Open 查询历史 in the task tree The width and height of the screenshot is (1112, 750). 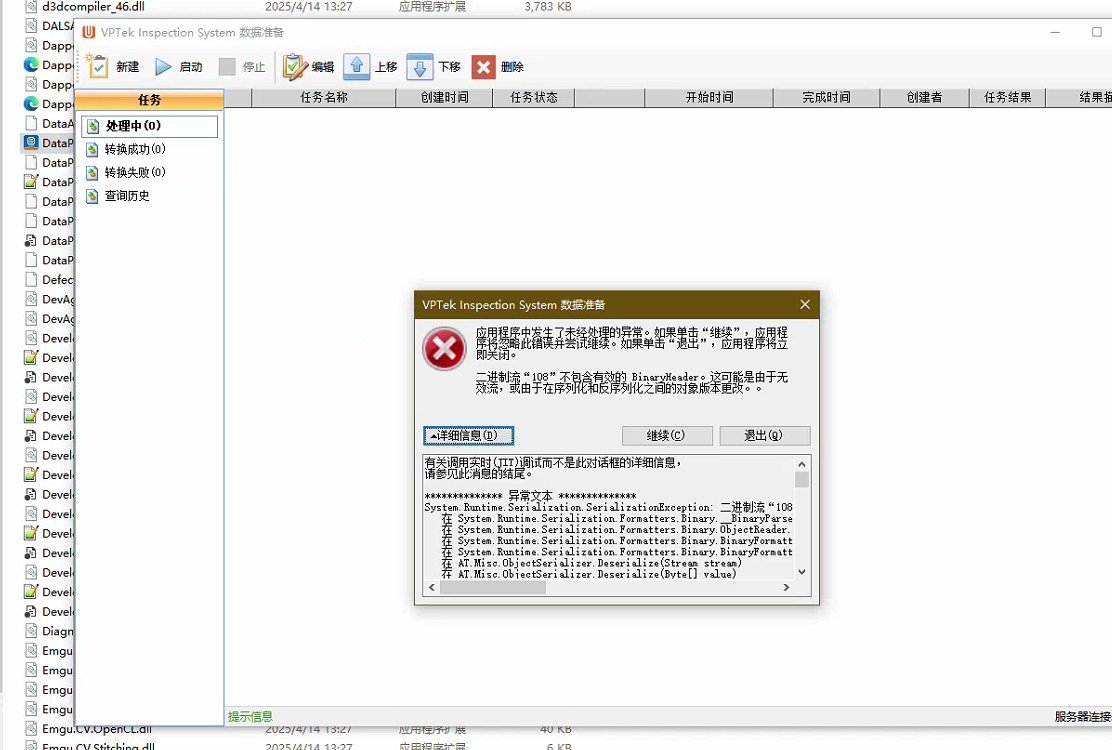[118, 196]
